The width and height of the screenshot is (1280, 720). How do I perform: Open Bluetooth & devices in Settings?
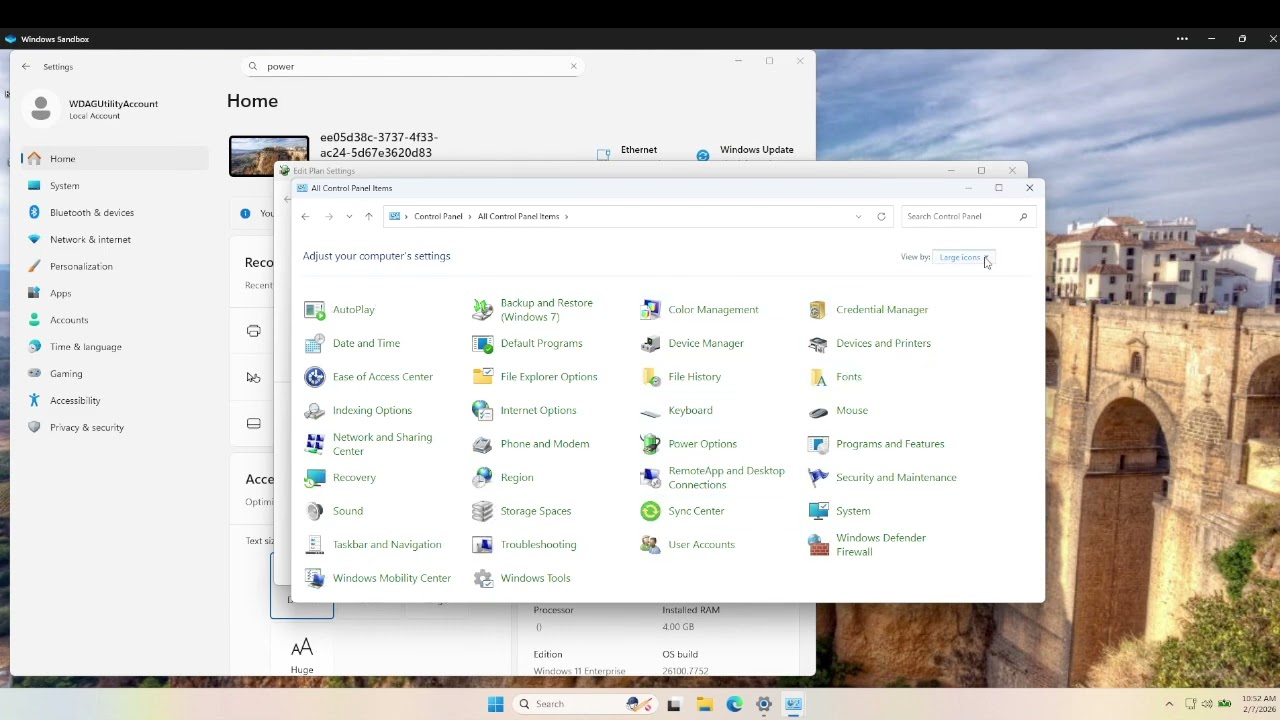pyautogui.click(x=114, y=213)
